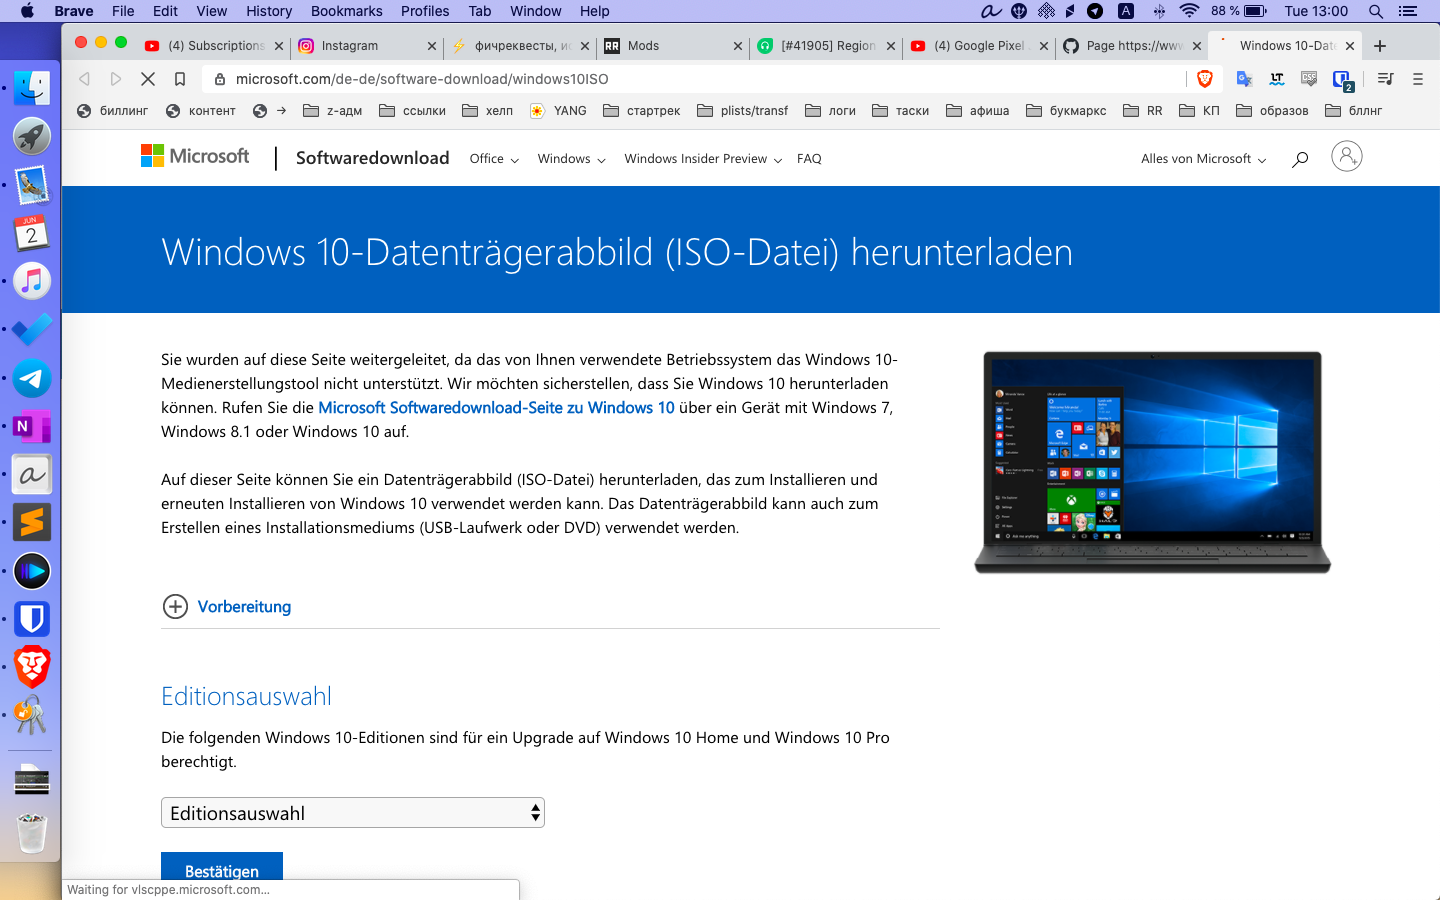Image resolution: width=1440 pixels, height=900 pixels.
Task: Expand the Alles von Microsoft dropdown
Action: 1203,159
